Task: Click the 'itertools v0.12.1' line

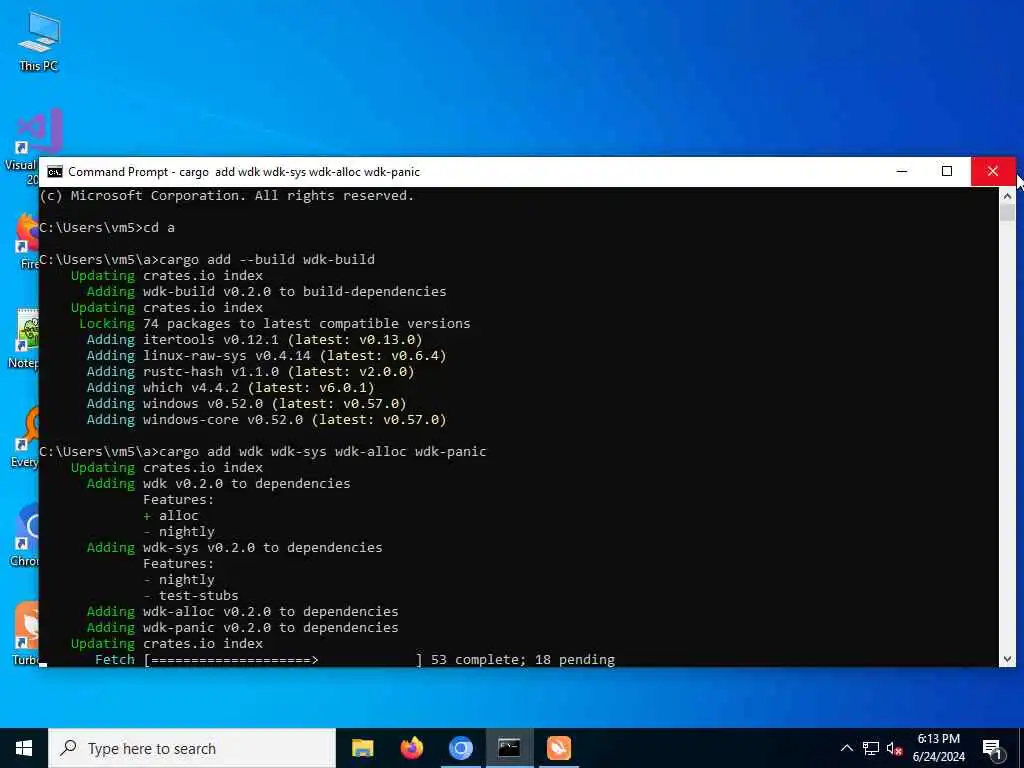Action: point(255,340)
